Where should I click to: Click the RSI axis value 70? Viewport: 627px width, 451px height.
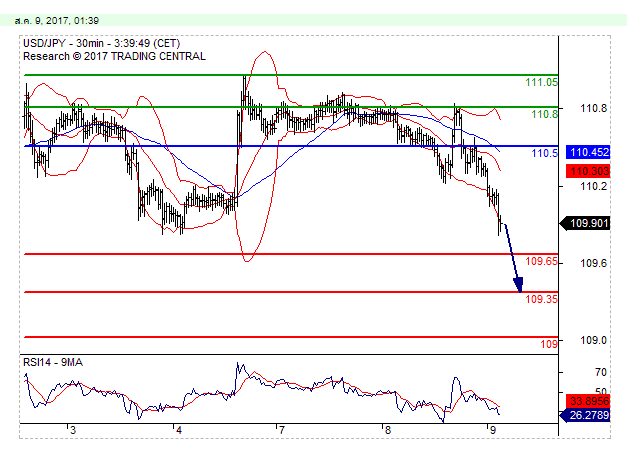601,373
